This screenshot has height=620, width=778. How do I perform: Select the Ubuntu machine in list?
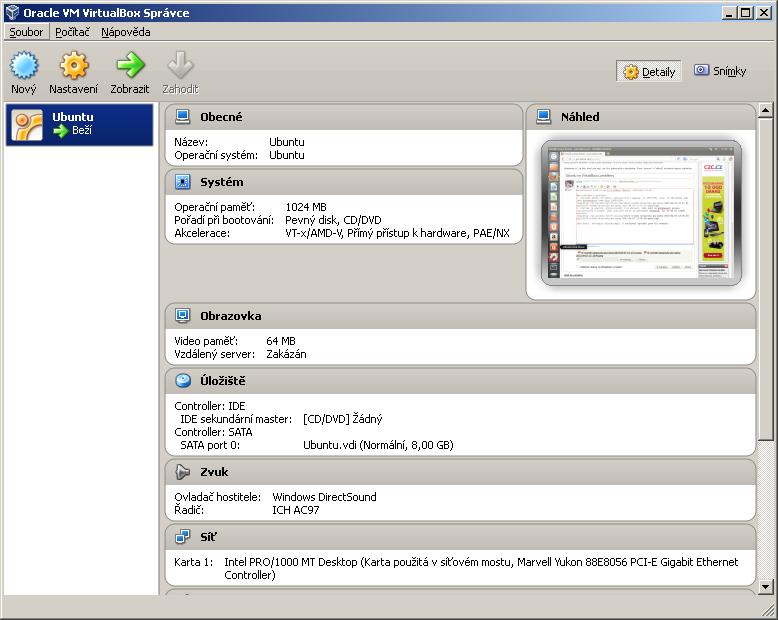(79, 125)
